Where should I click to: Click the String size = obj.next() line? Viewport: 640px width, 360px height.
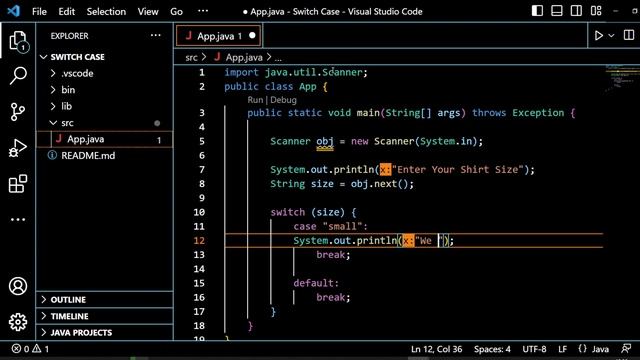[342, 184]
